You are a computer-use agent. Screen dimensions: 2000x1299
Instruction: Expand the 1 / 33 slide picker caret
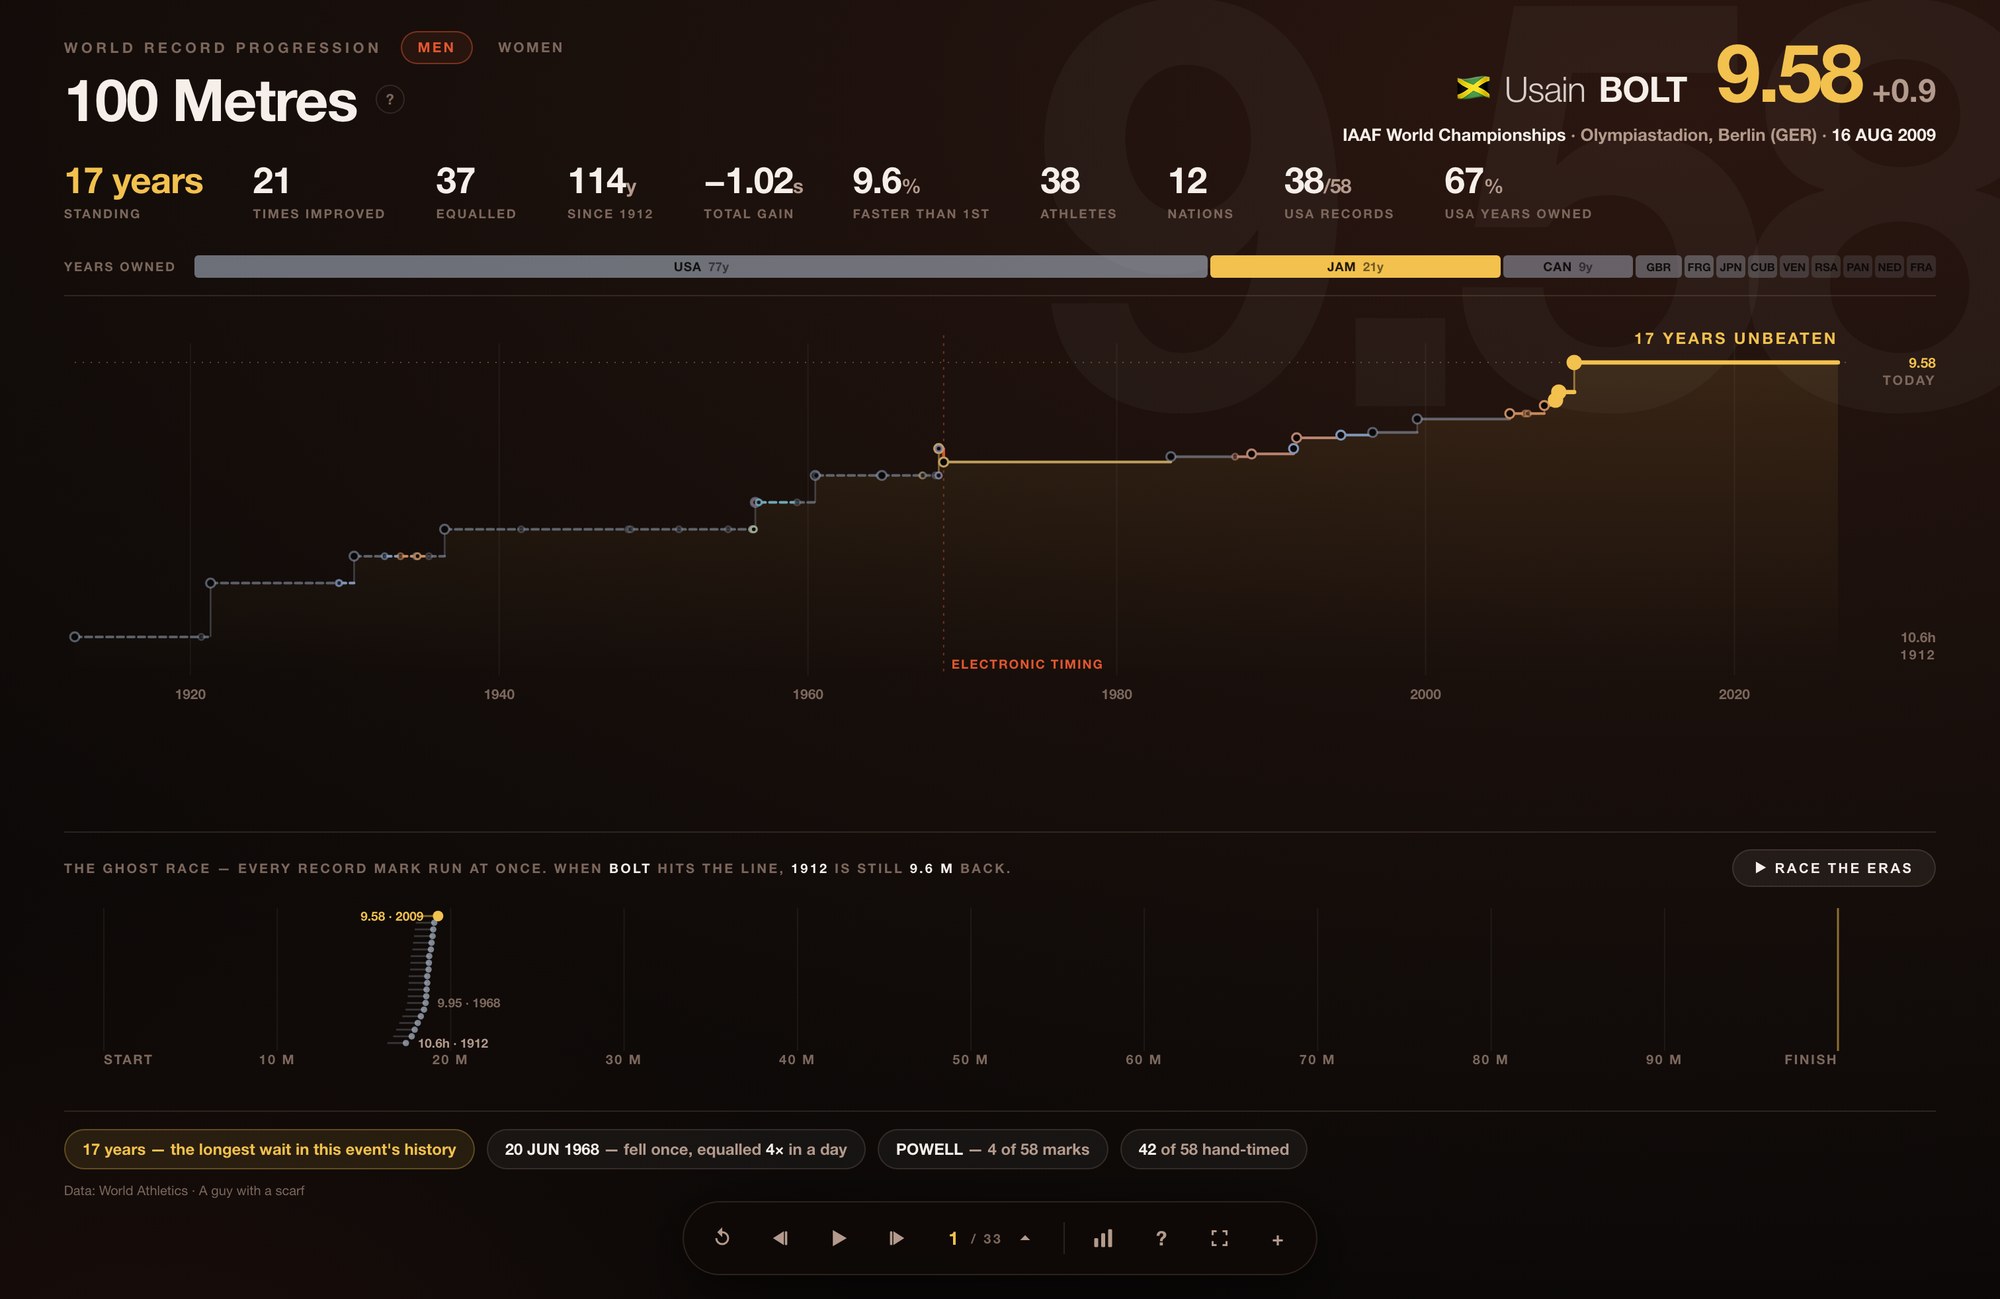1025,1238
